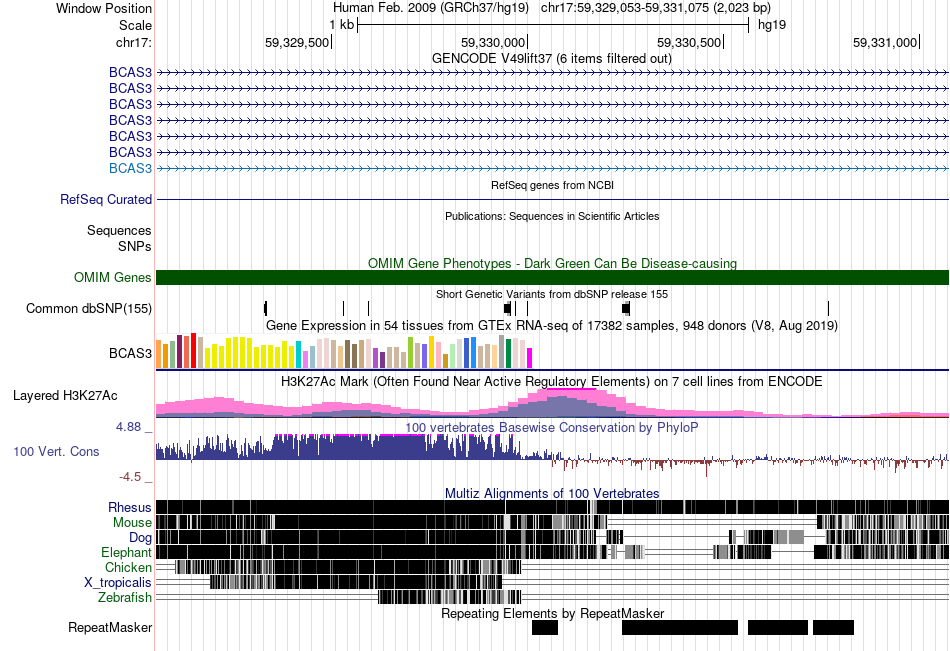
Task: Click the Multiz Alignments of 100 Vertebrates title
Action: 552,493
